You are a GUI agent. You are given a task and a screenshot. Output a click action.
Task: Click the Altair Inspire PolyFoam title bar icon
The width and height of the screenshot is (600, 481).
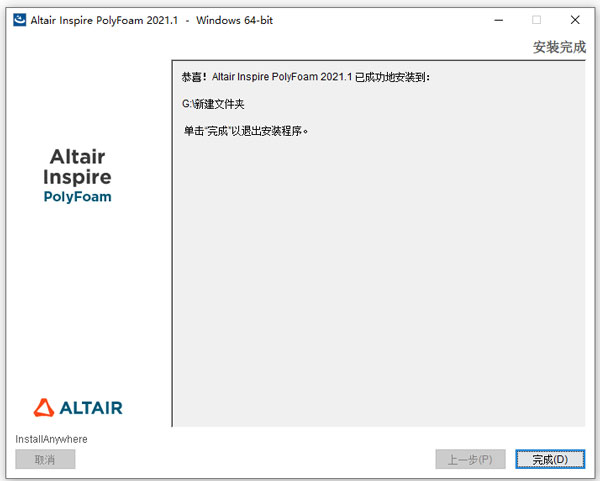point(20,20)
